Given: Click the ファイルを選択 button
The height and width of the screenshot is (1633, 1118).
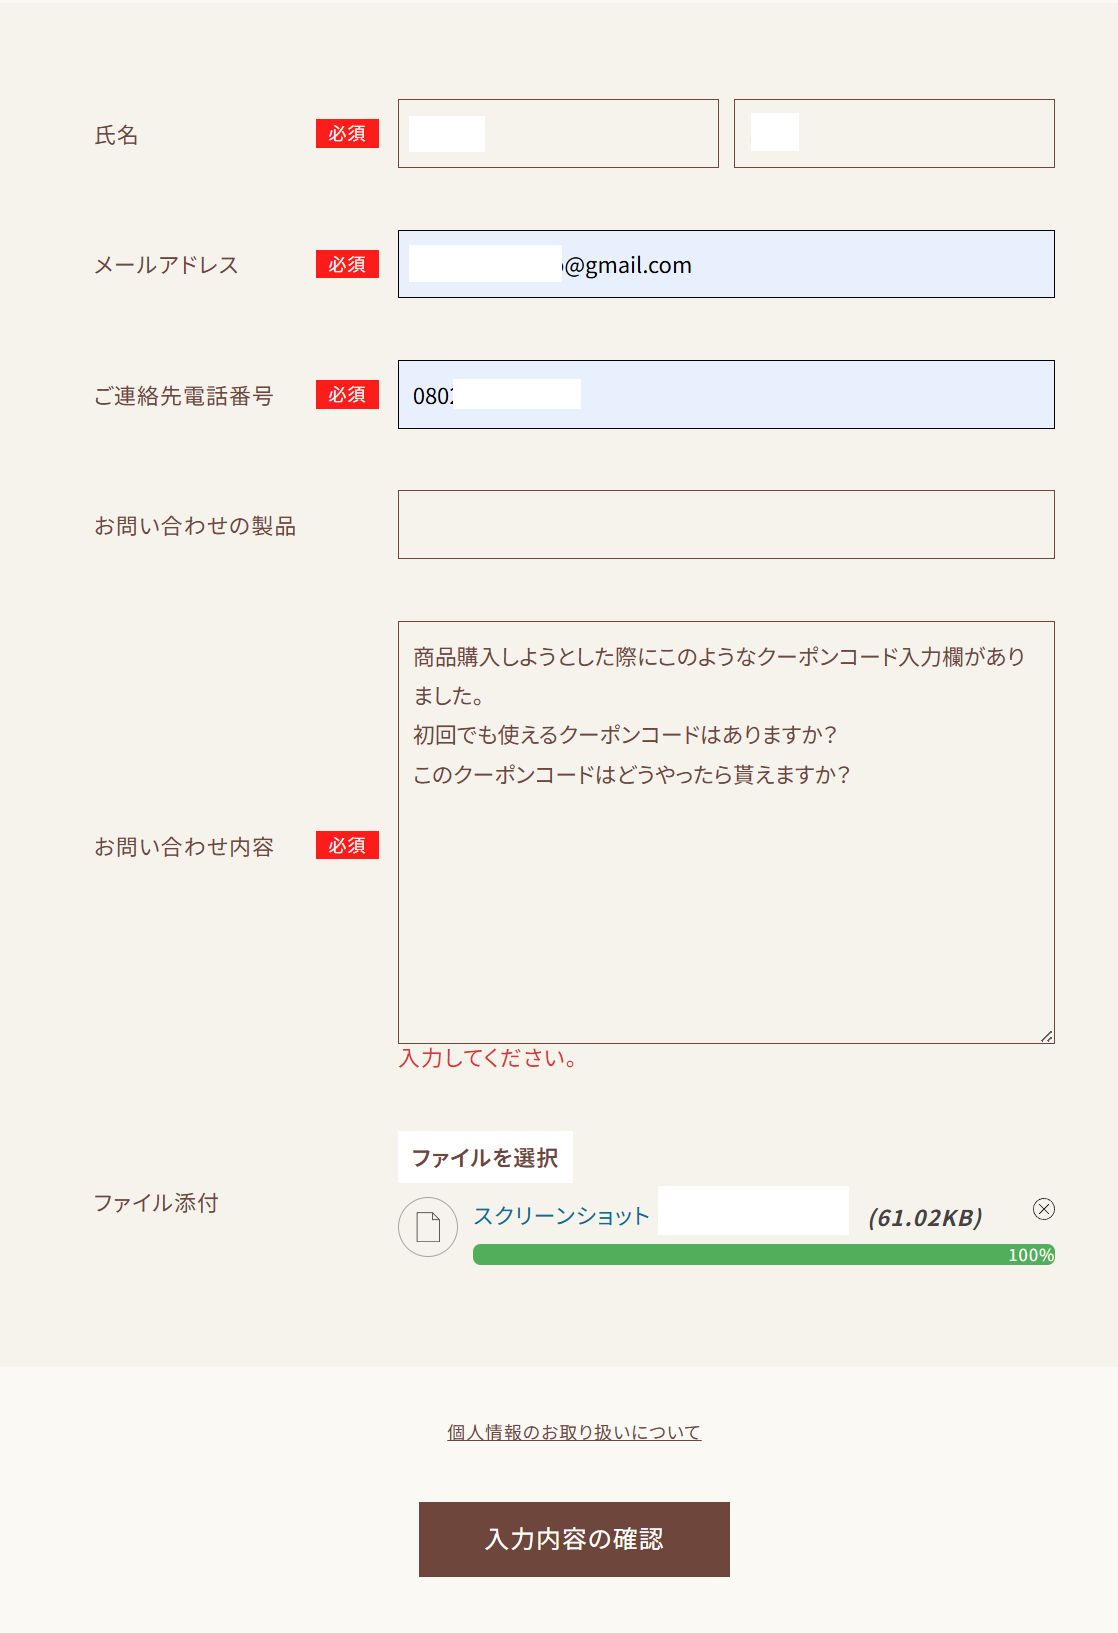Looking at the screenshot, I should click(x=485, y=1157).
